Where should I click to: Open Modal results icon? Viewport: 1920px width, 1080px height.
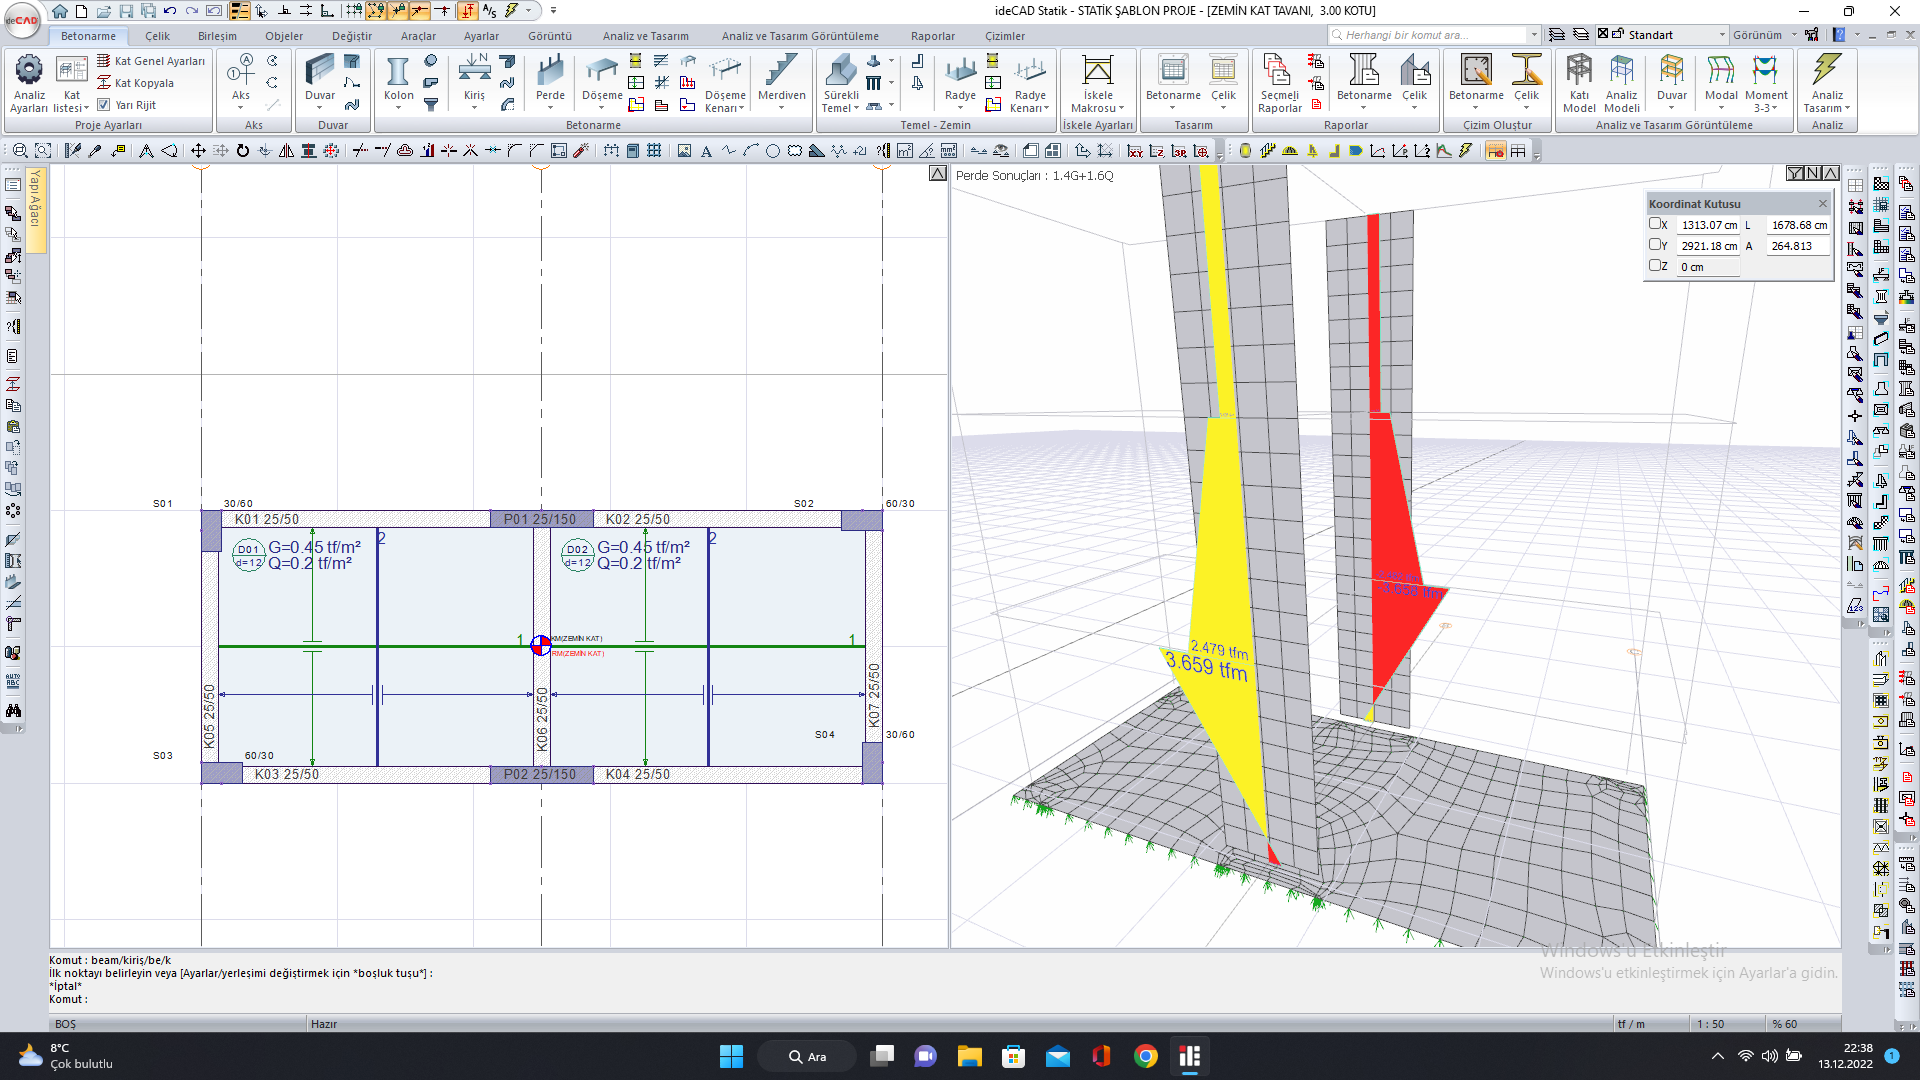click(x=1720, y=83)
